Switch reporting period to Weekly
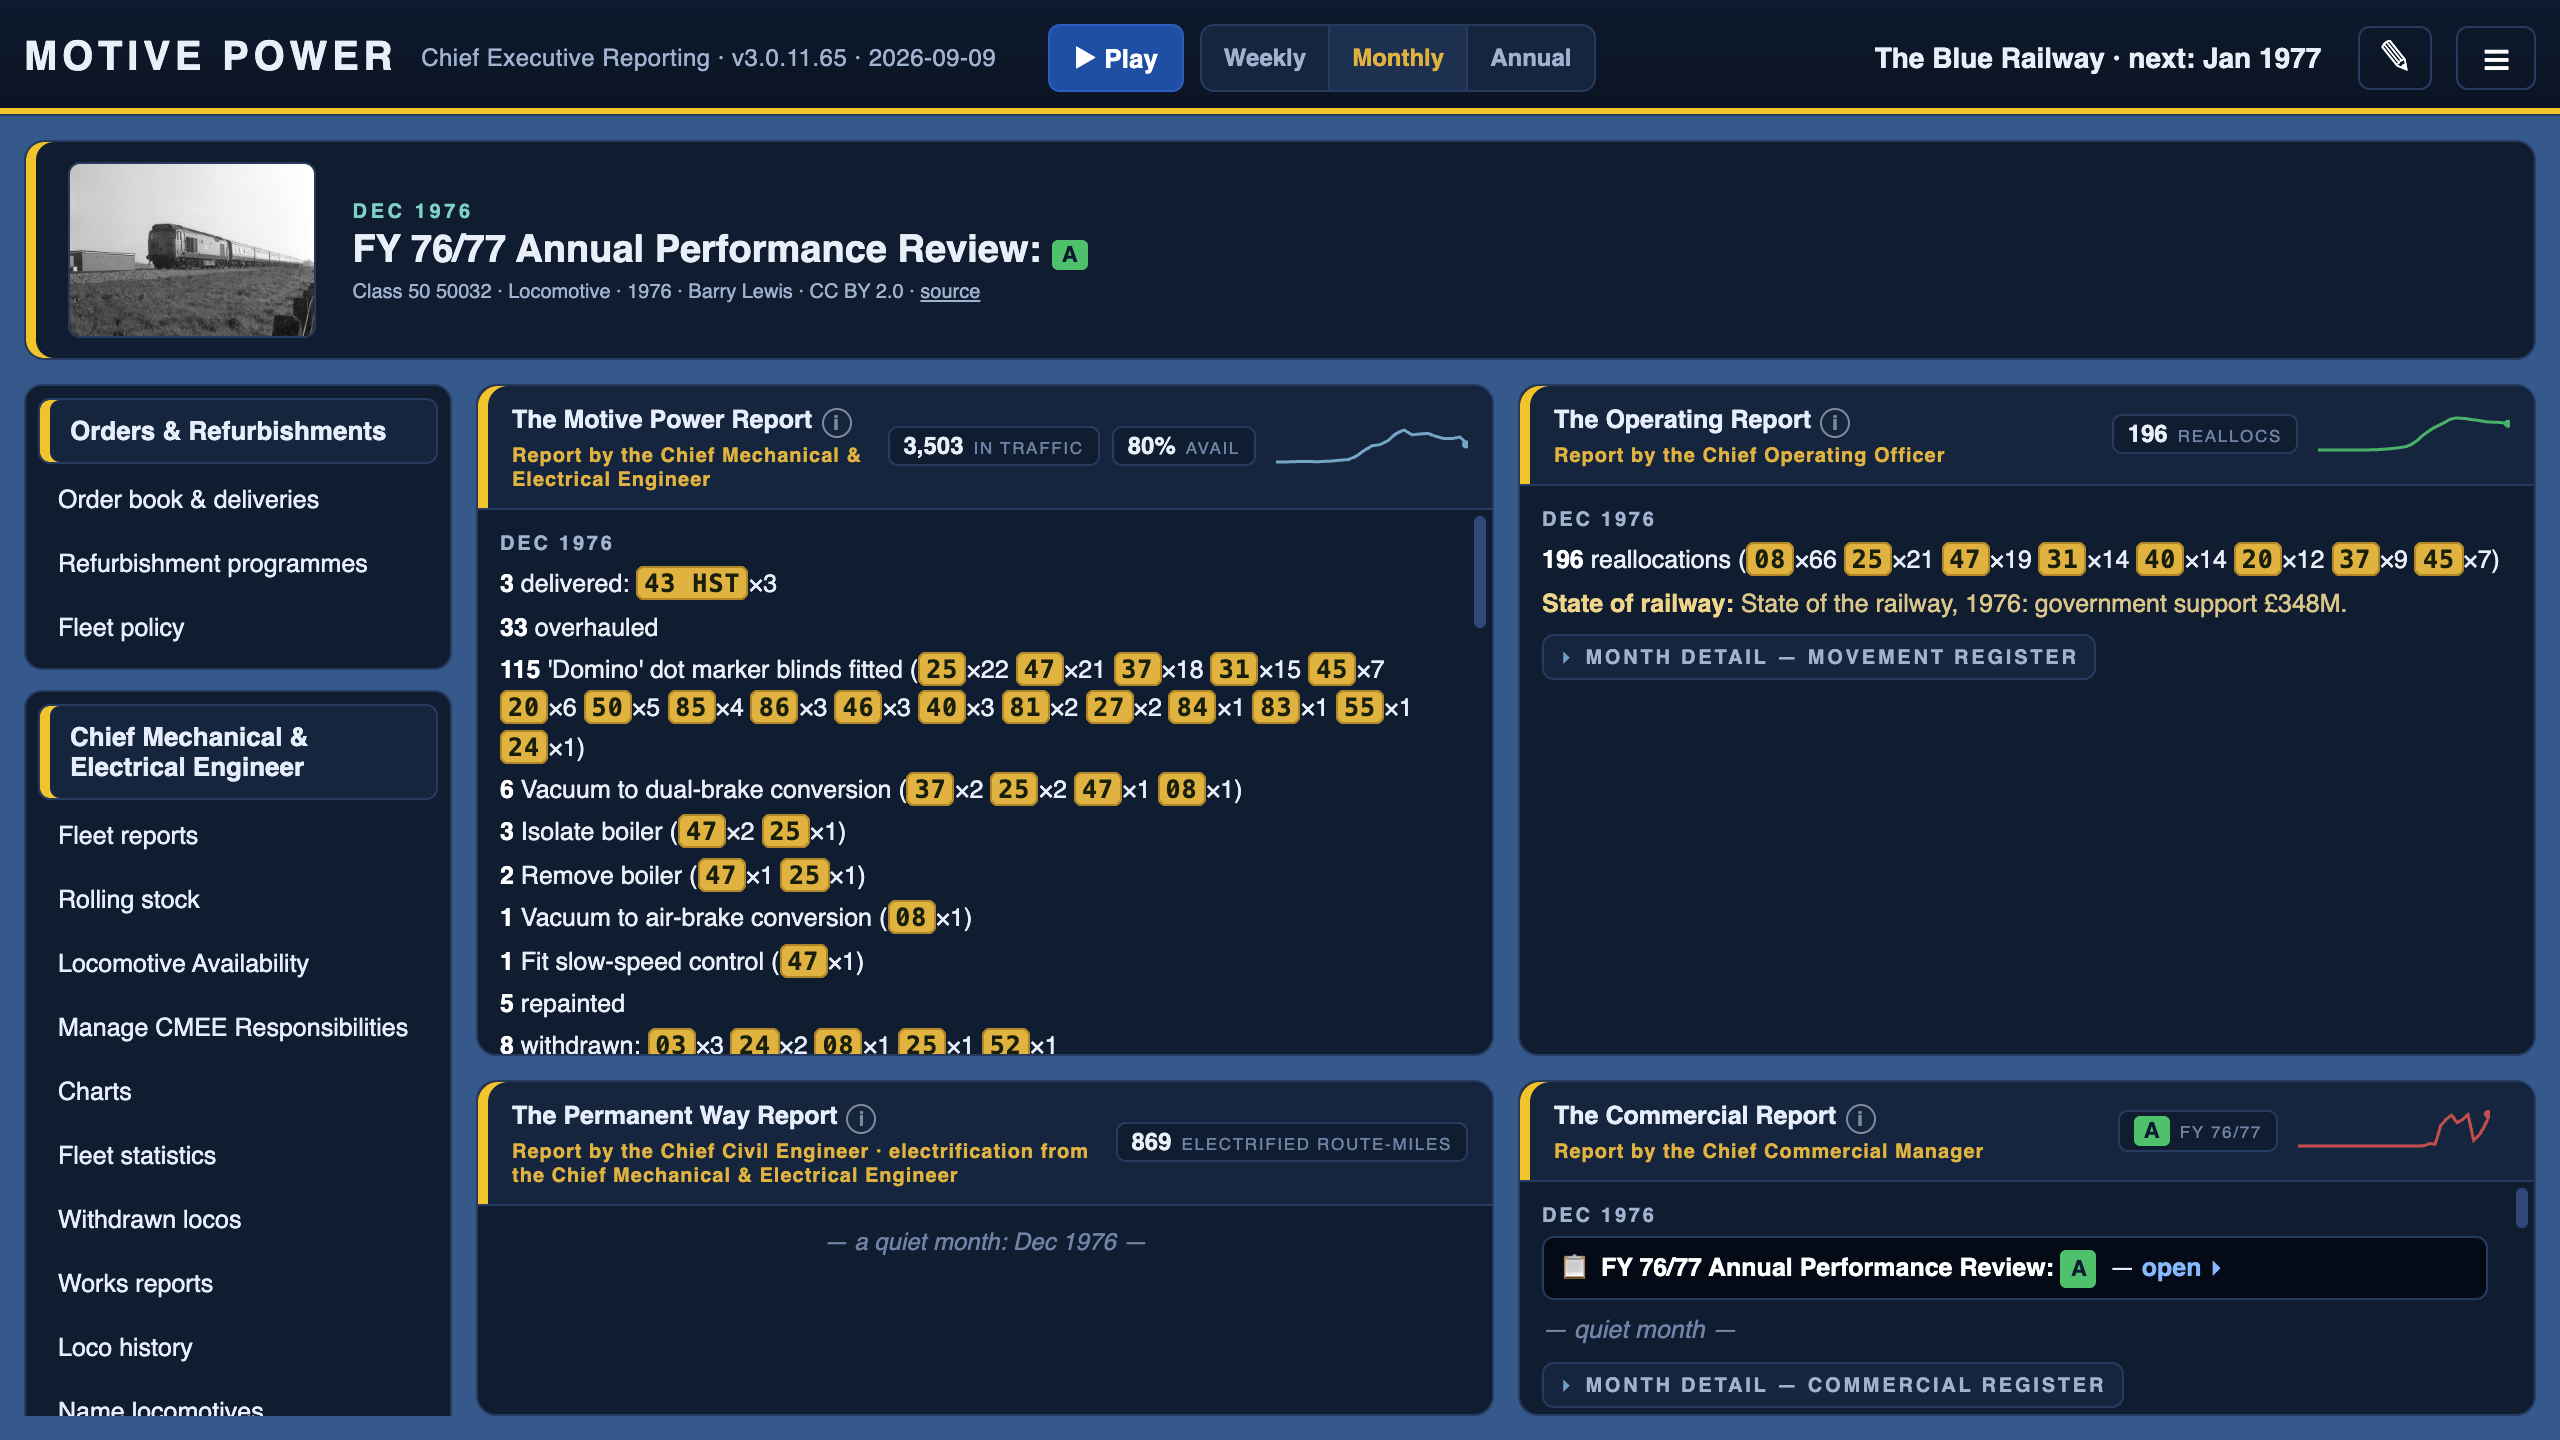Image resolution: width=2560 pixels, height=1440 pixels. coord(1264,58)
